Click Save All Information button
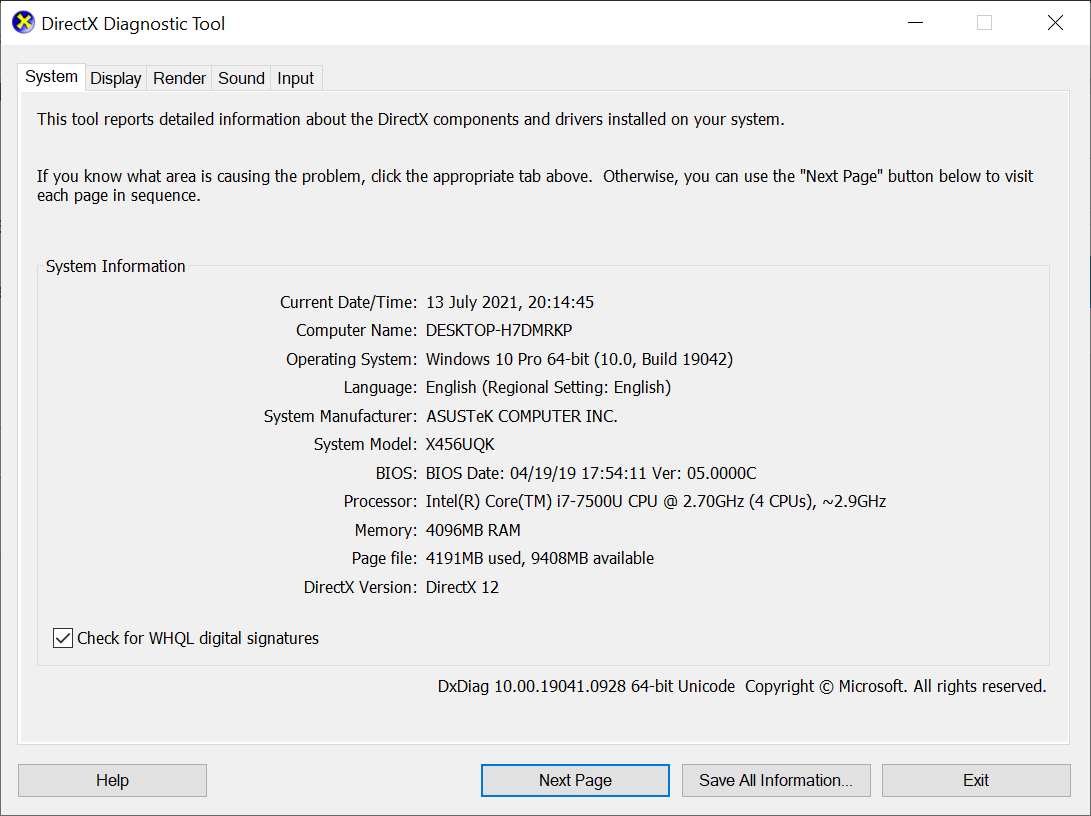The image size is (1091, 816). [776, 780]
